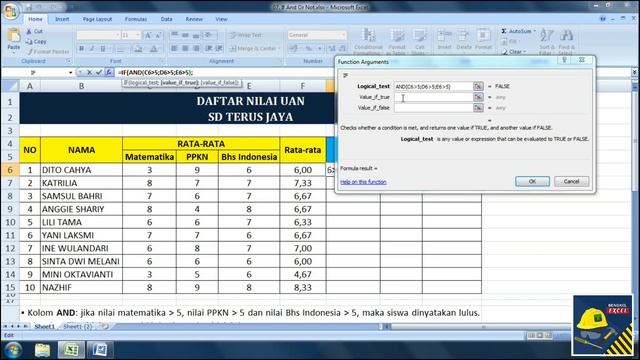This screenshot has height=360, width=640.
Task: Open Cell Styles gallery
Action: pos(419,41)
